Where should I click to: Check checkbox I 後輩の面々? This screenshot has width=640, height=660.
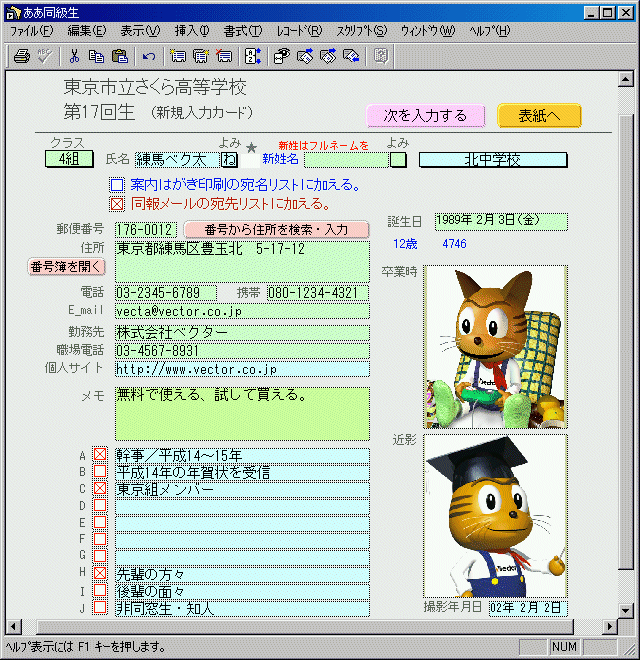click(x=100, y=590)
